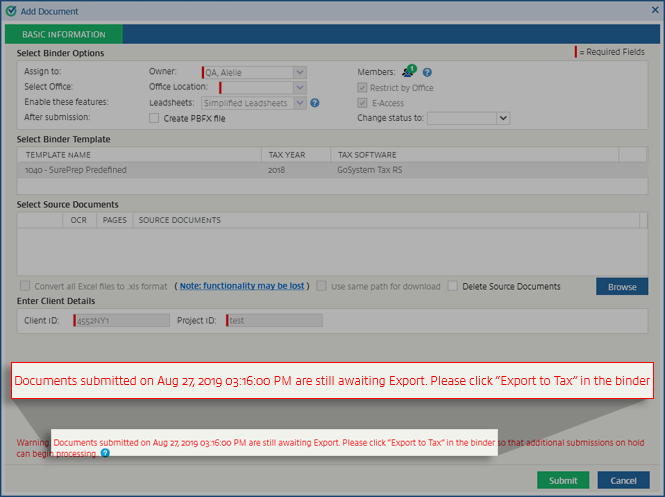Toggle Restrict by Office checkbox
The height and width of the screenshot is (497, 665).
(x=362, y=88)
